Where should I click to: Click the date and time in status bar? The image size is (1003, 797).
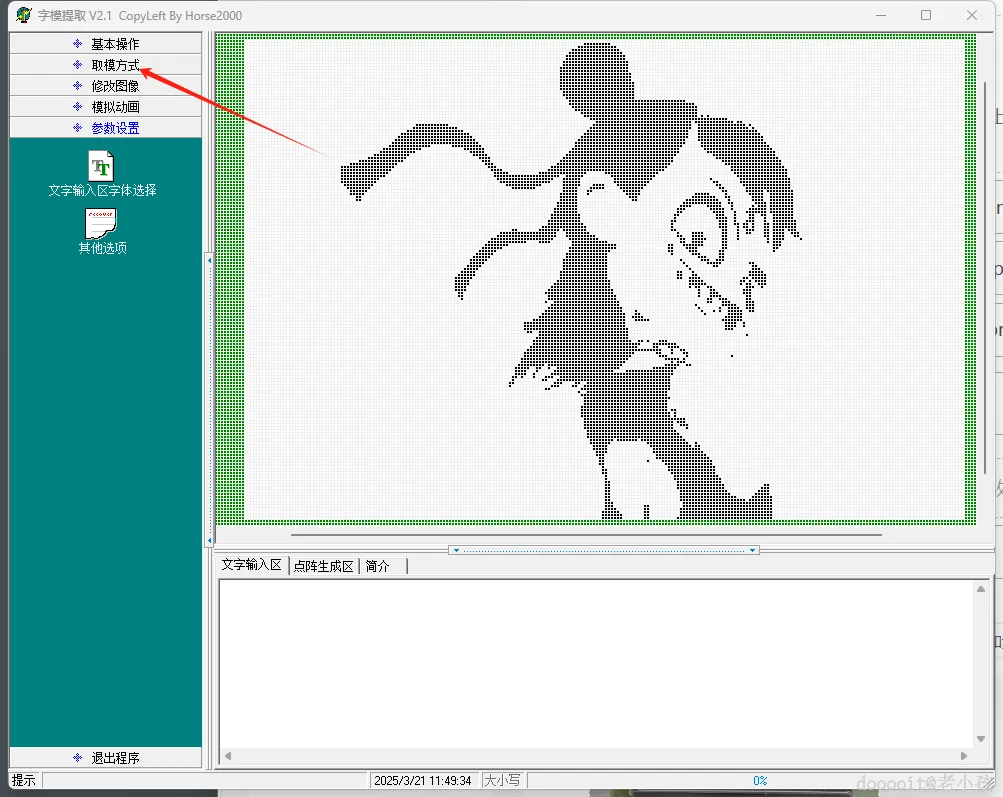[x=423, y=780]
